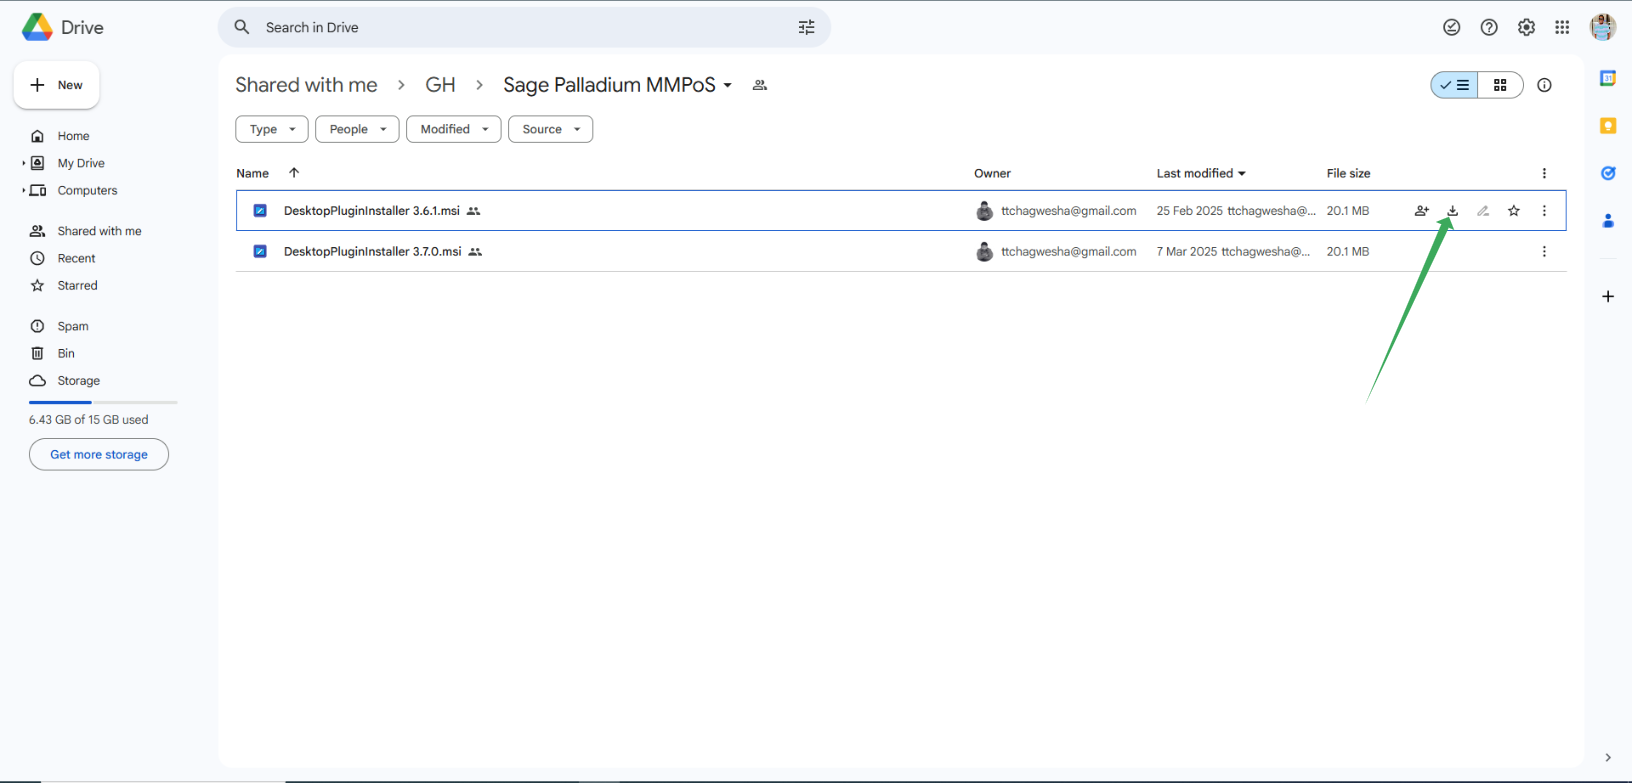Open the Google apps grid
This screenshot has height=783, width=1632.
point(1562,27)
